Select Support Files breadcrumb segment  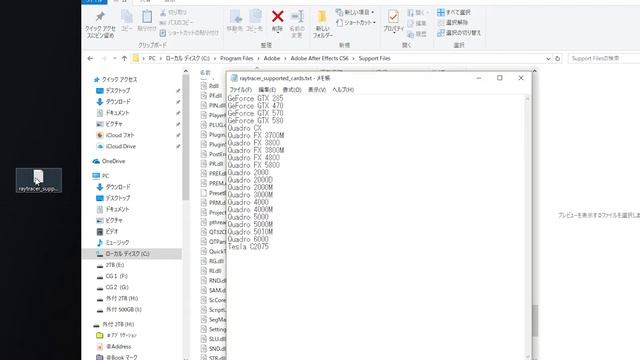pyautogui.click(x=374, y=58)
